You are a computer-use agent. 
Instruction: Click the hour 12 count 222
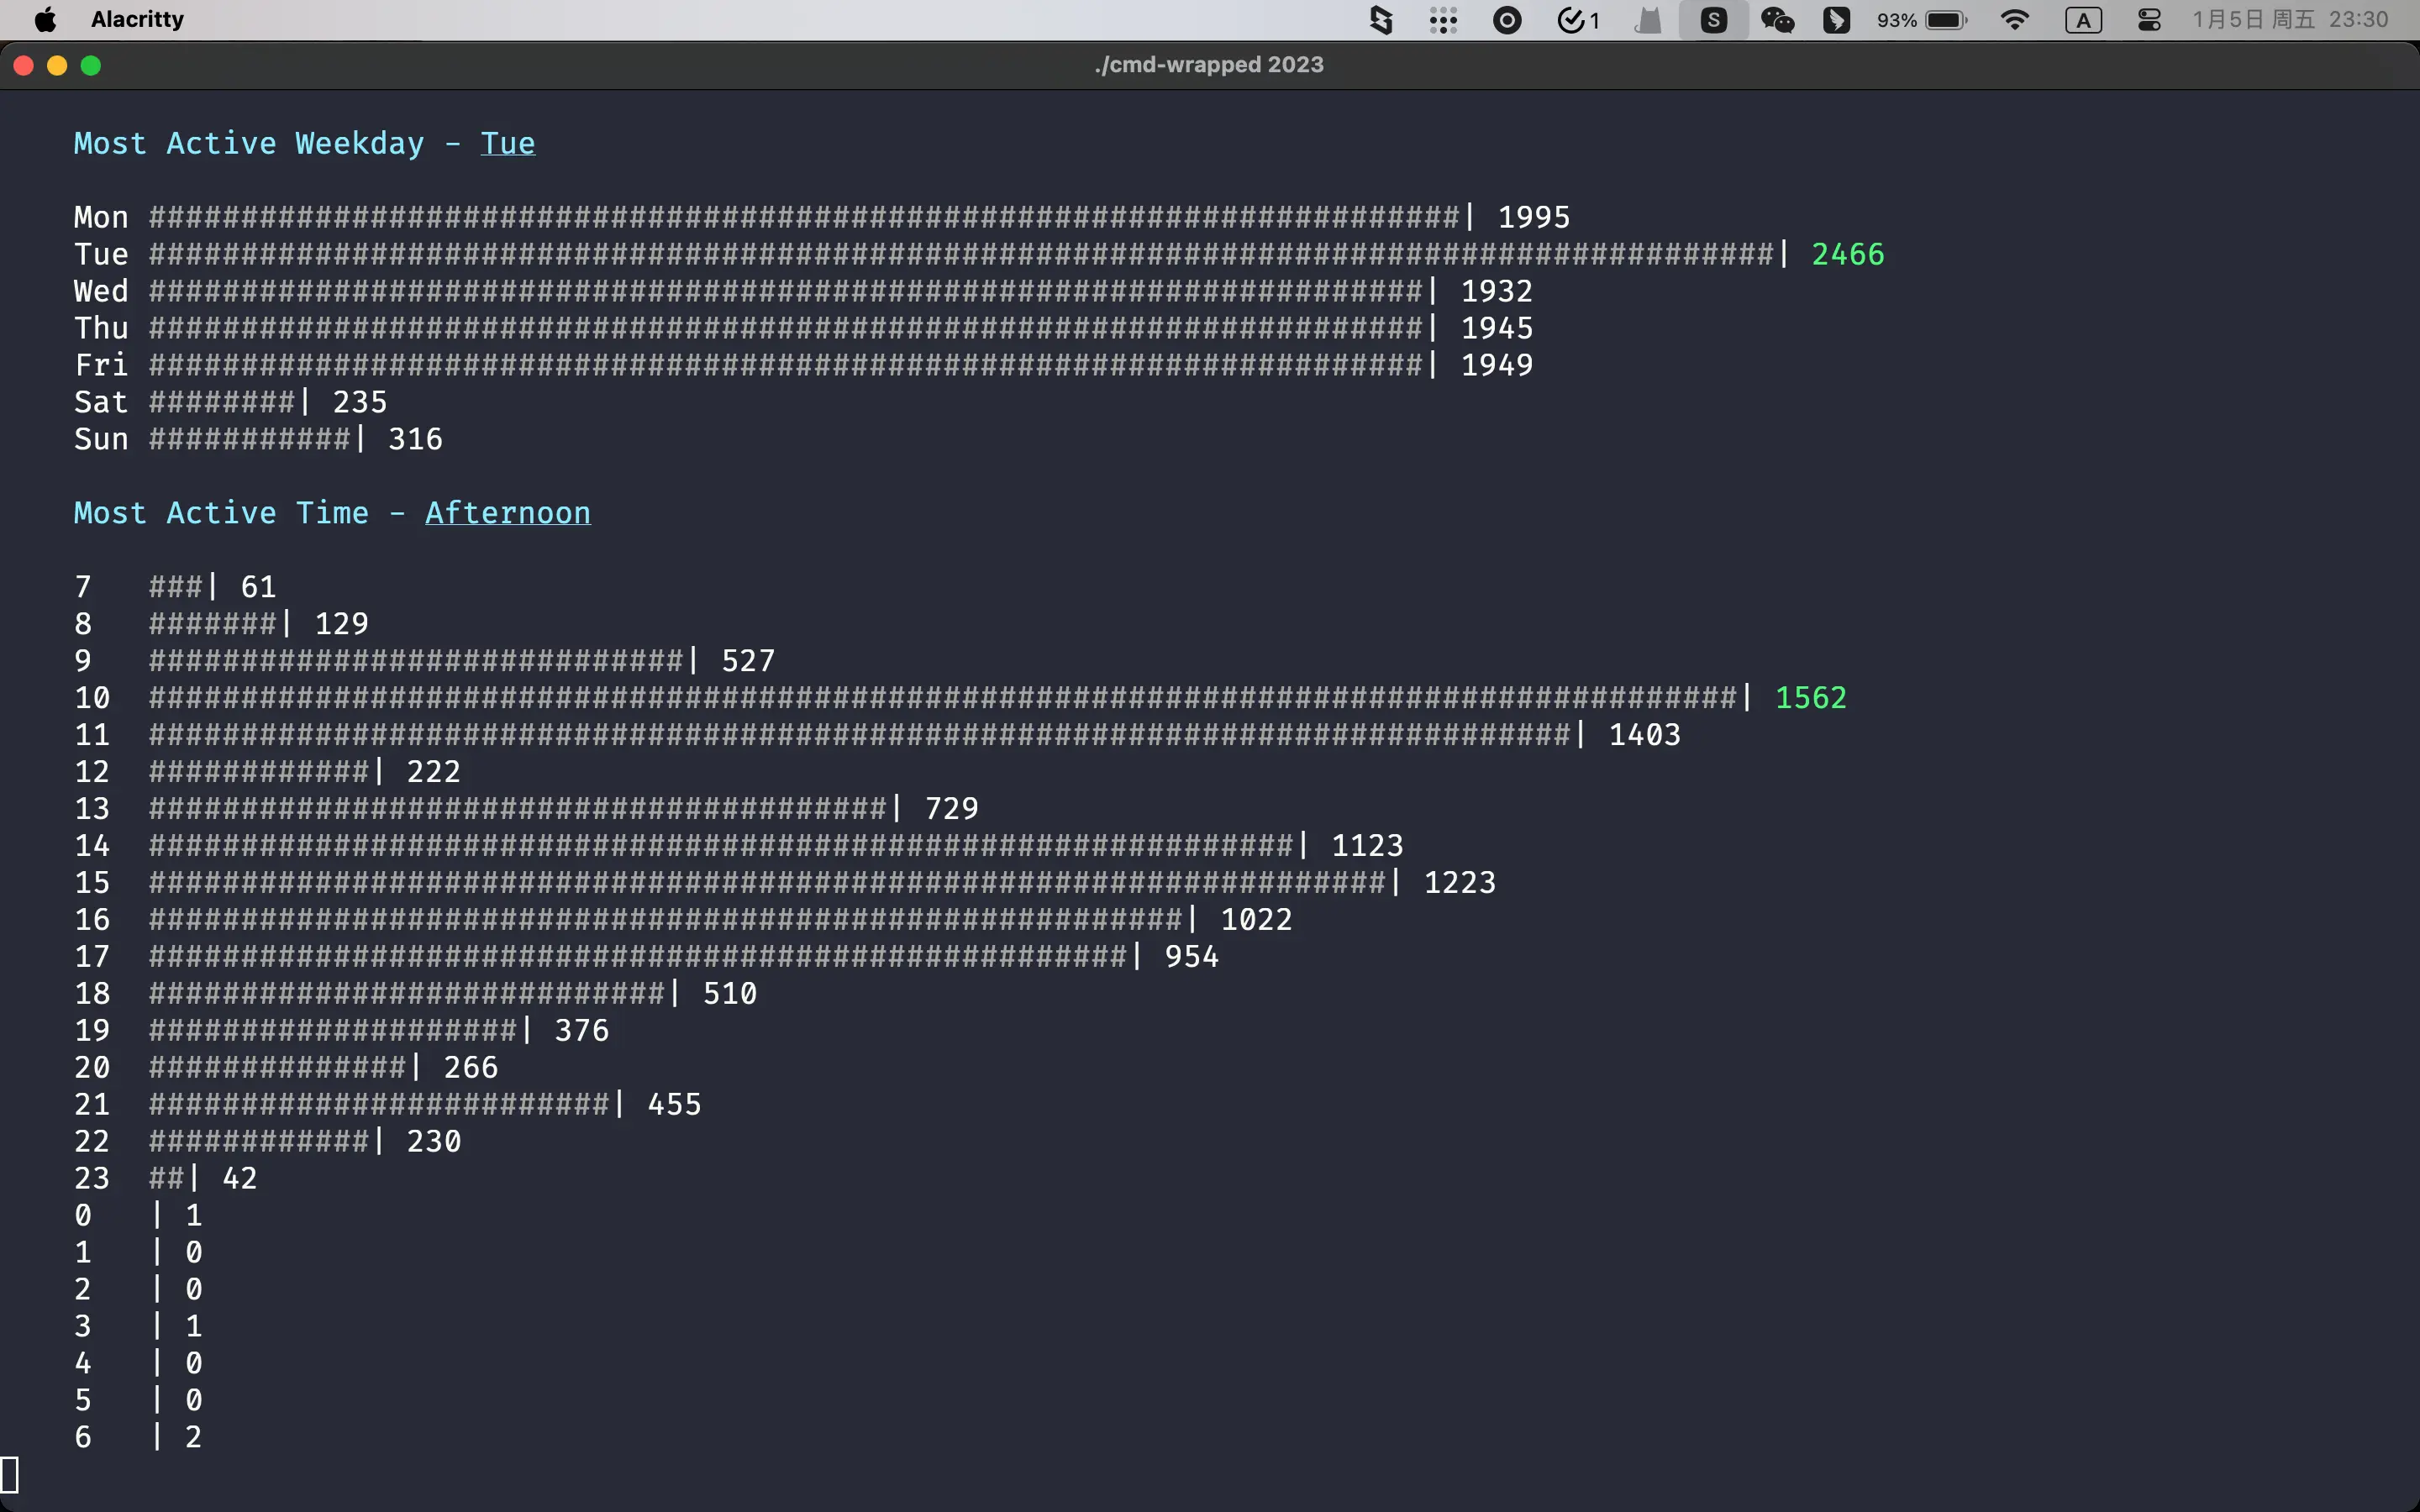(x=434, y=772)
